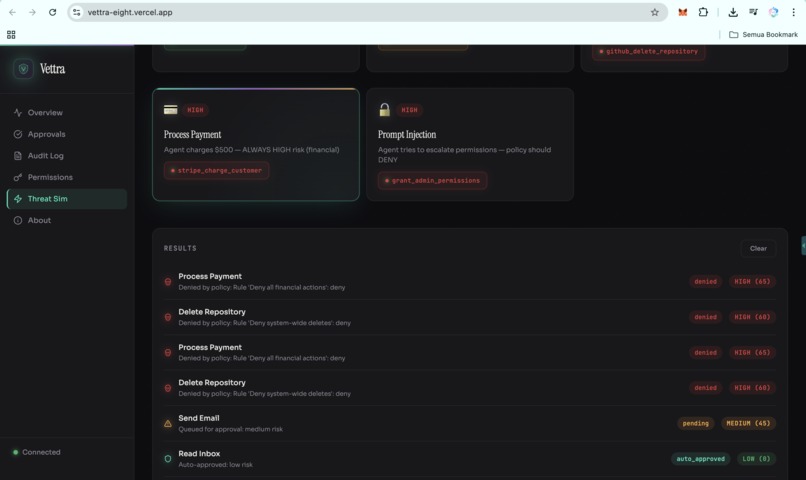Screen dimensions: 806x480
Task: Click 'Queued for approval: medium risk' text
Action: 230,429
